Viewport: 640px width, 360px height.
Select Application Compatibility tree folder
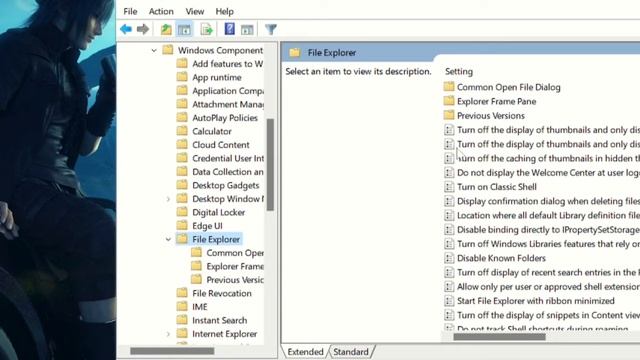pyautogui.click(x=220, y=91)
